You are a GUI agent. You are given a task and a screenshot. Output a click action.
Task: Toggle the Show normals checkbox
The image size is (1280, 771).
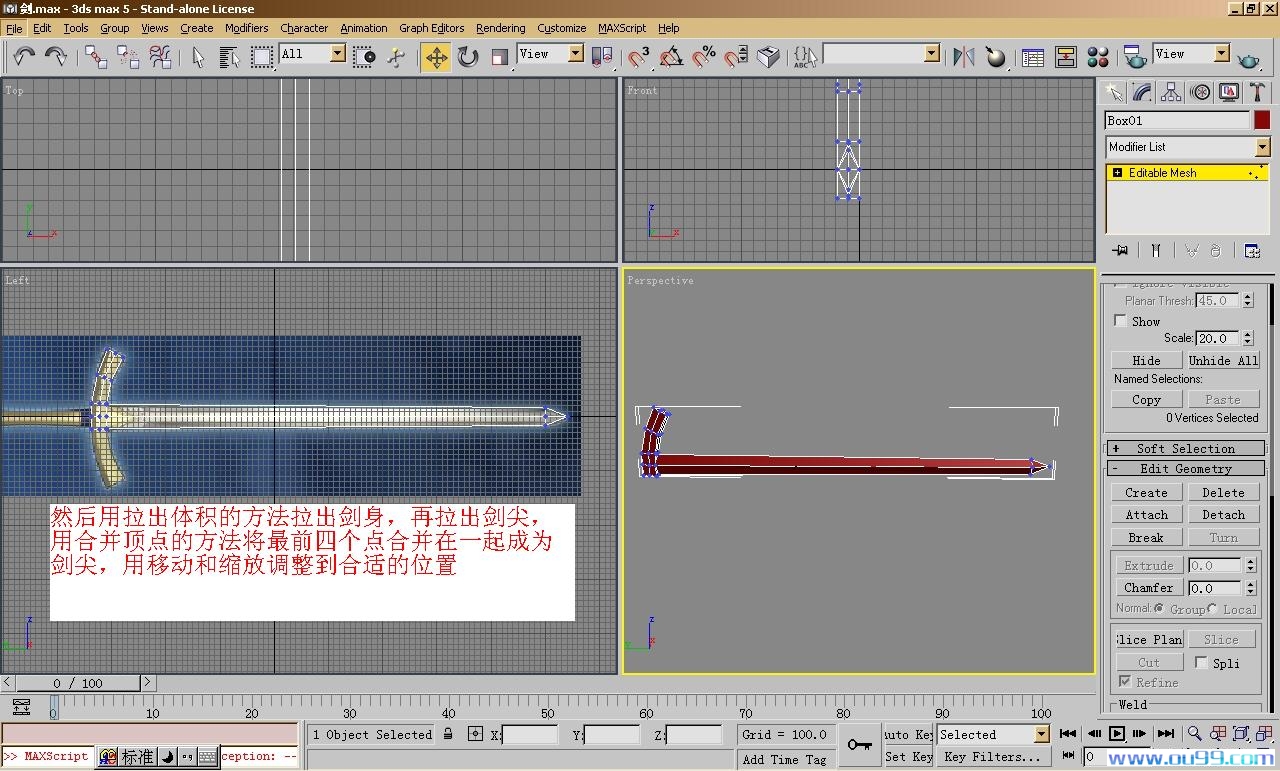[1120, 321]
